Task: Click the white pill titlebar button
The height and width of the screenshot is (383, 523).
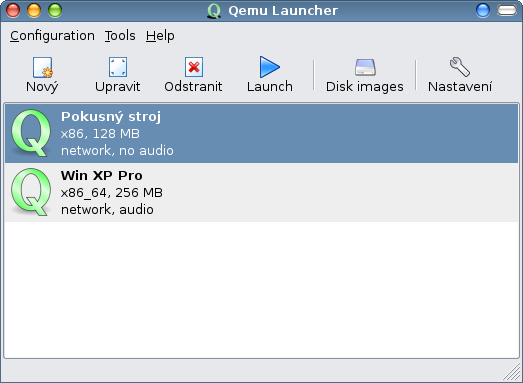Action: (x=507, y=10)
